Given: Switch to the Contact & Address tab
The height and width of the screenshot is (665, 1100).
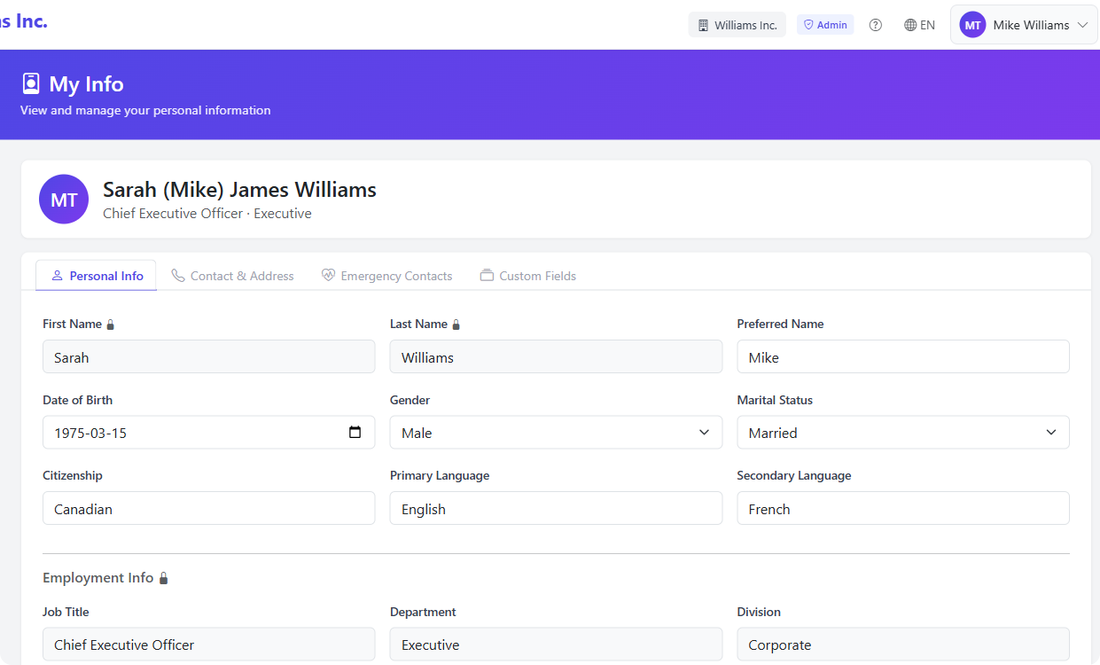Looking at the screenshot, I should [233, 275].
